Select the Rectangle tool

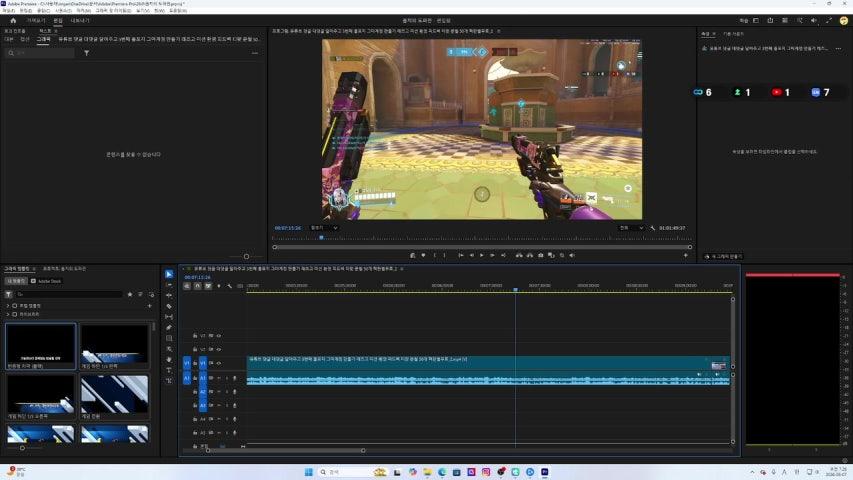[169, 338]
